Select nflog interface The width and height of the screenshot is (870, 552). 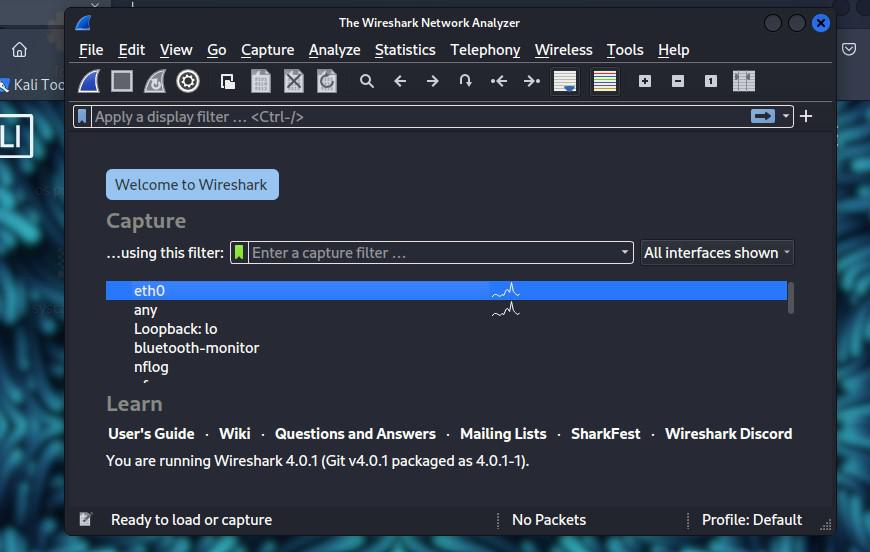(x=446, y=367)
